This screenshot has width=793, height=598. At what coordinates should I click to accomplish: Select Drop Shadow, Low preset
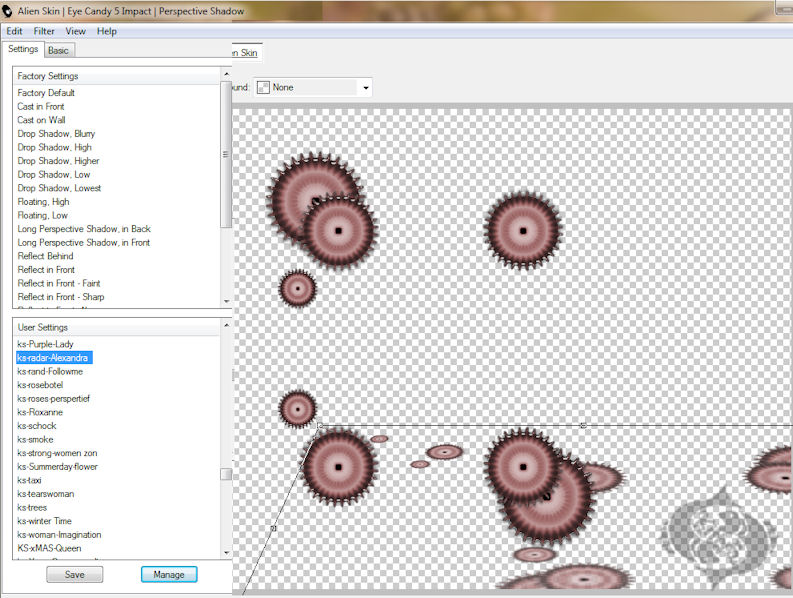[x=54, y=175]
